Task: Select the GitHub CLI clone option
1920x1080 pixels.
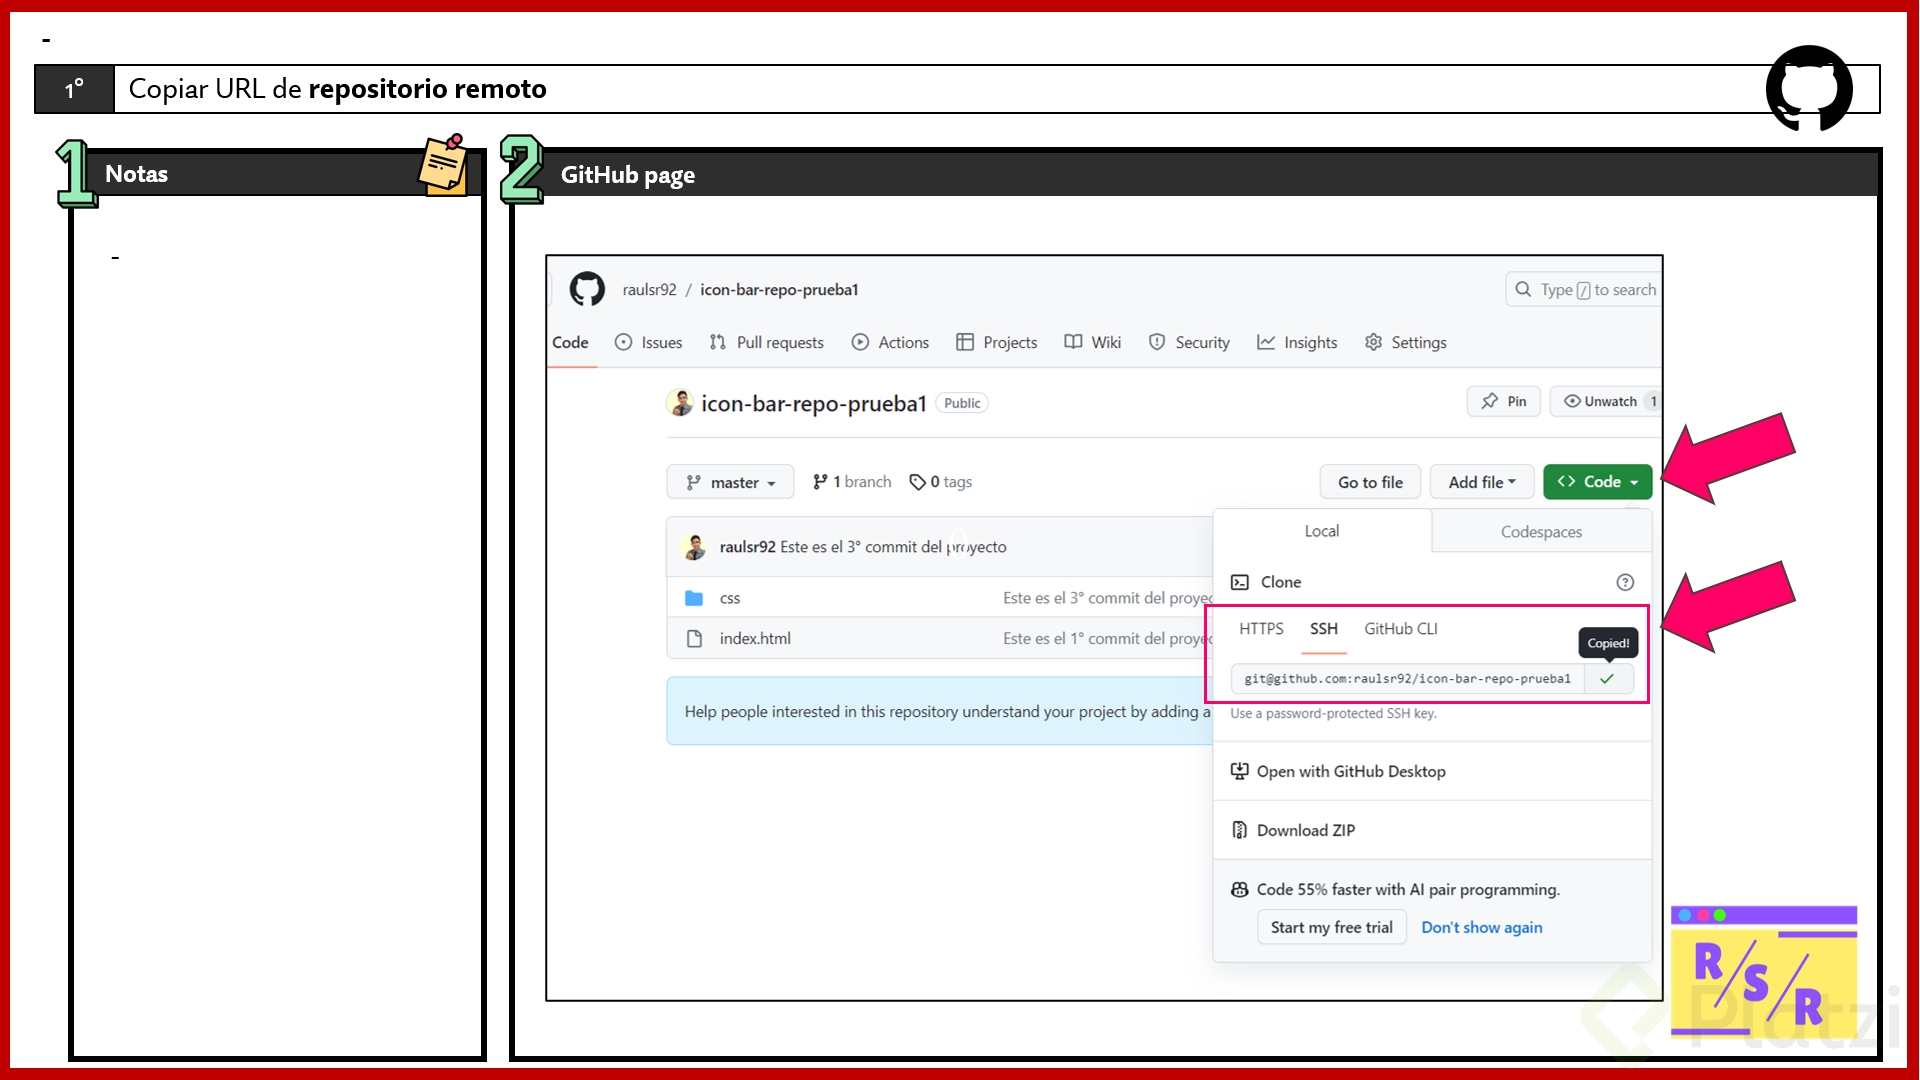Action: click(x=1401, y=629)
